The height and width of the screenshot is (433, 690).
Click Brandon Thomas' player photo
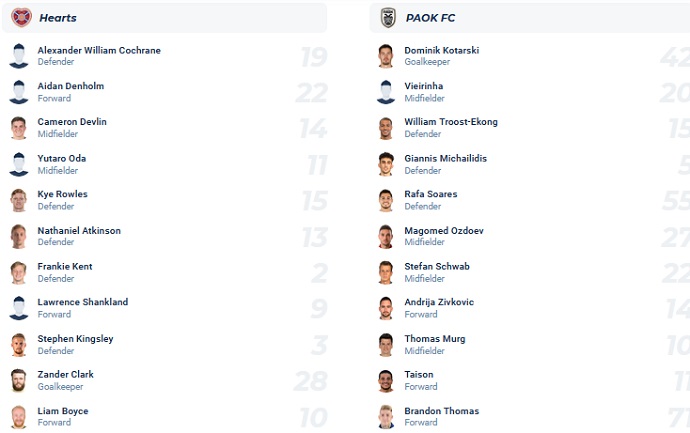(386, 417)
